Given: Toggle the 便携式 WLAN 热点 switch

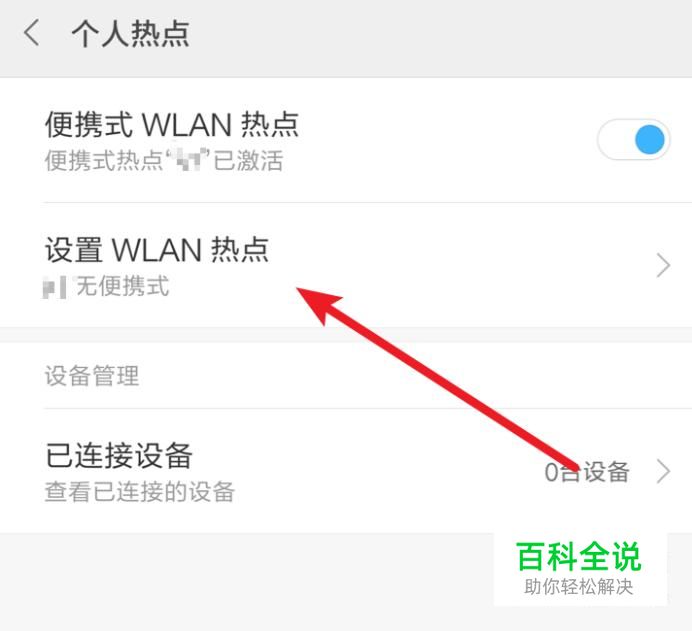Looking at the screenshot, I should (x=633, y=140).
